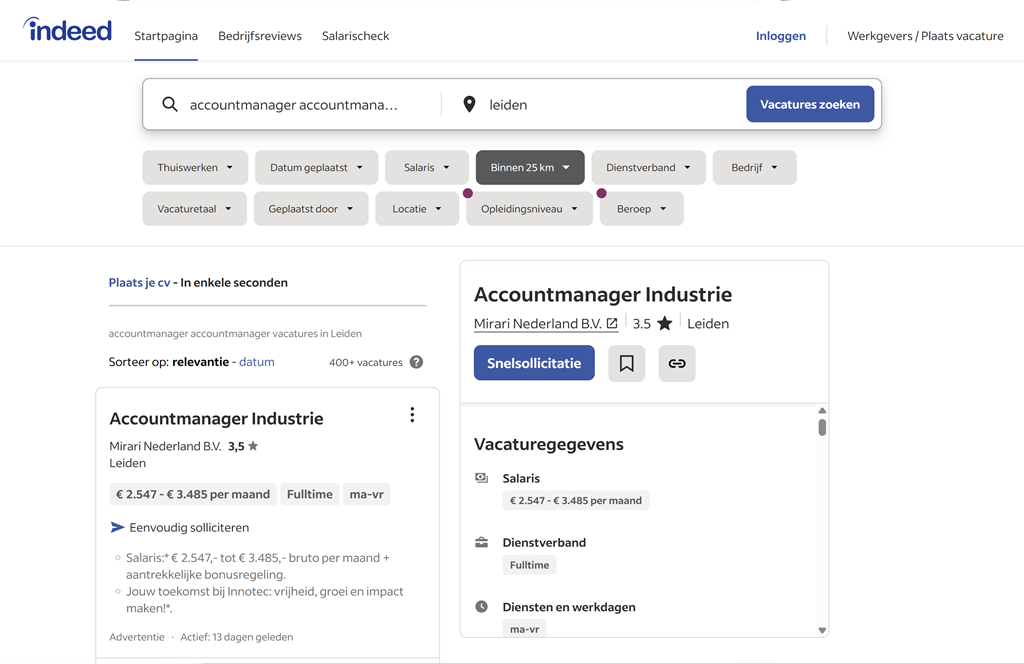1024x664 pixels.
Task: Click the Fulltime chip under Dienstverband
Action: 530,565
